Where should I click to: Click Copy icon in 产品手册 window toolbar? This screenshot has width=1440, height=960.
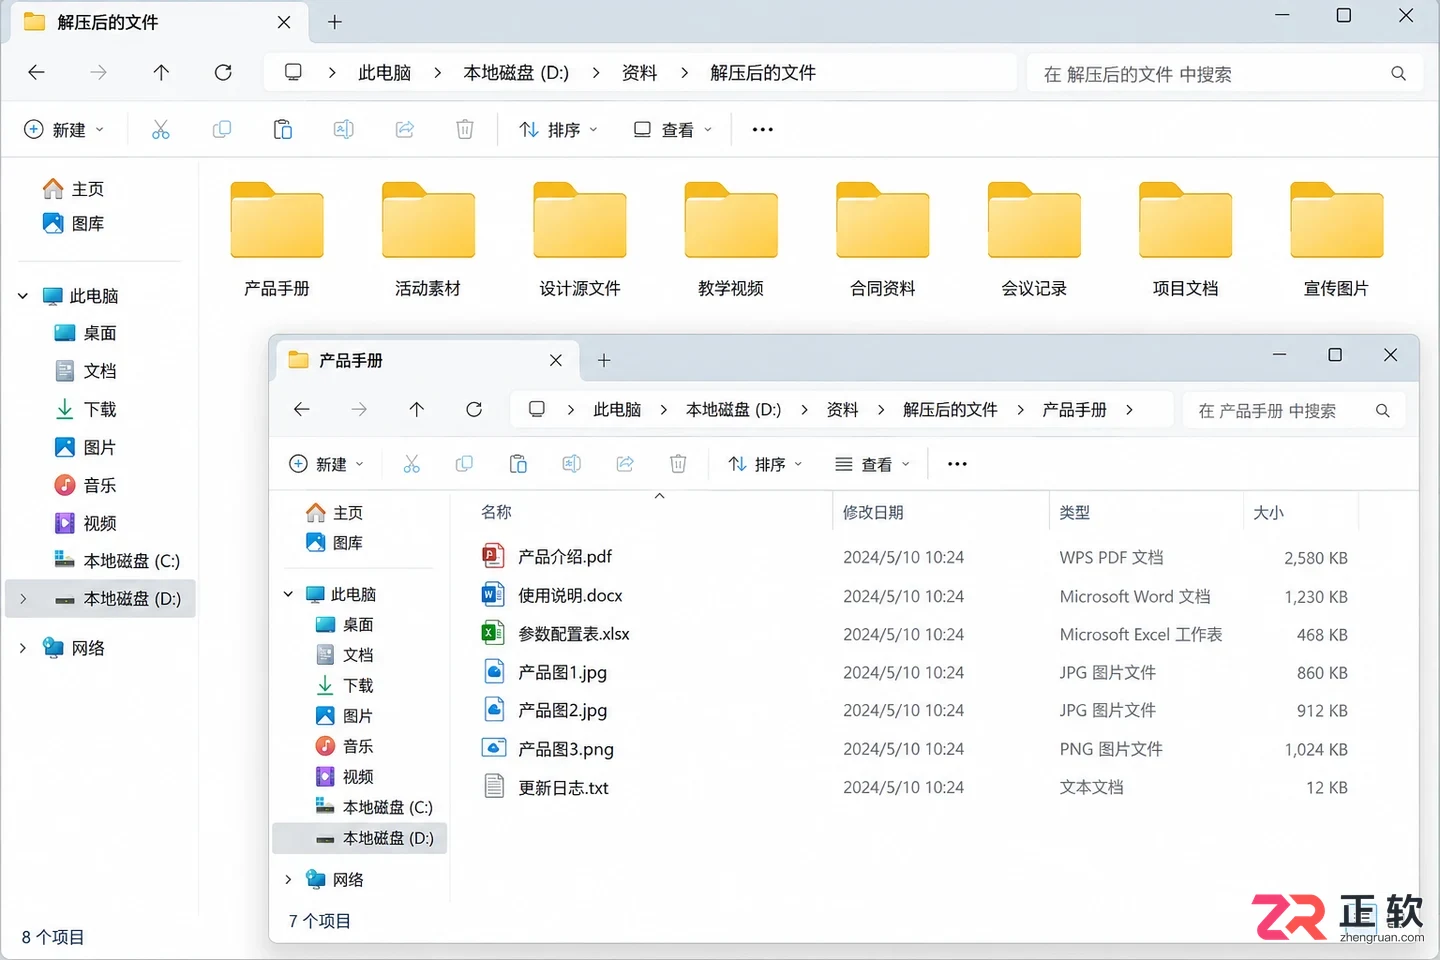pos(464,464)
